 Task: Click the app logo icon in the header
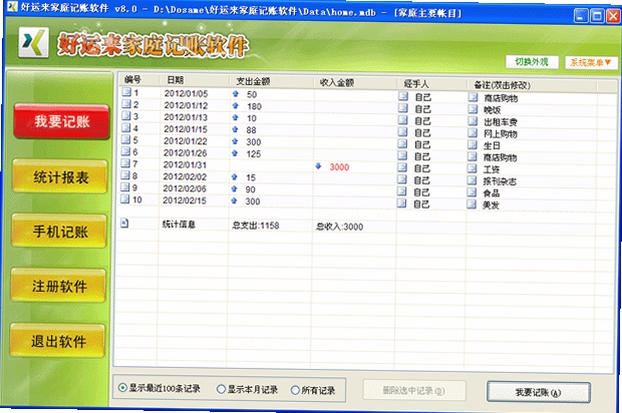33,42
